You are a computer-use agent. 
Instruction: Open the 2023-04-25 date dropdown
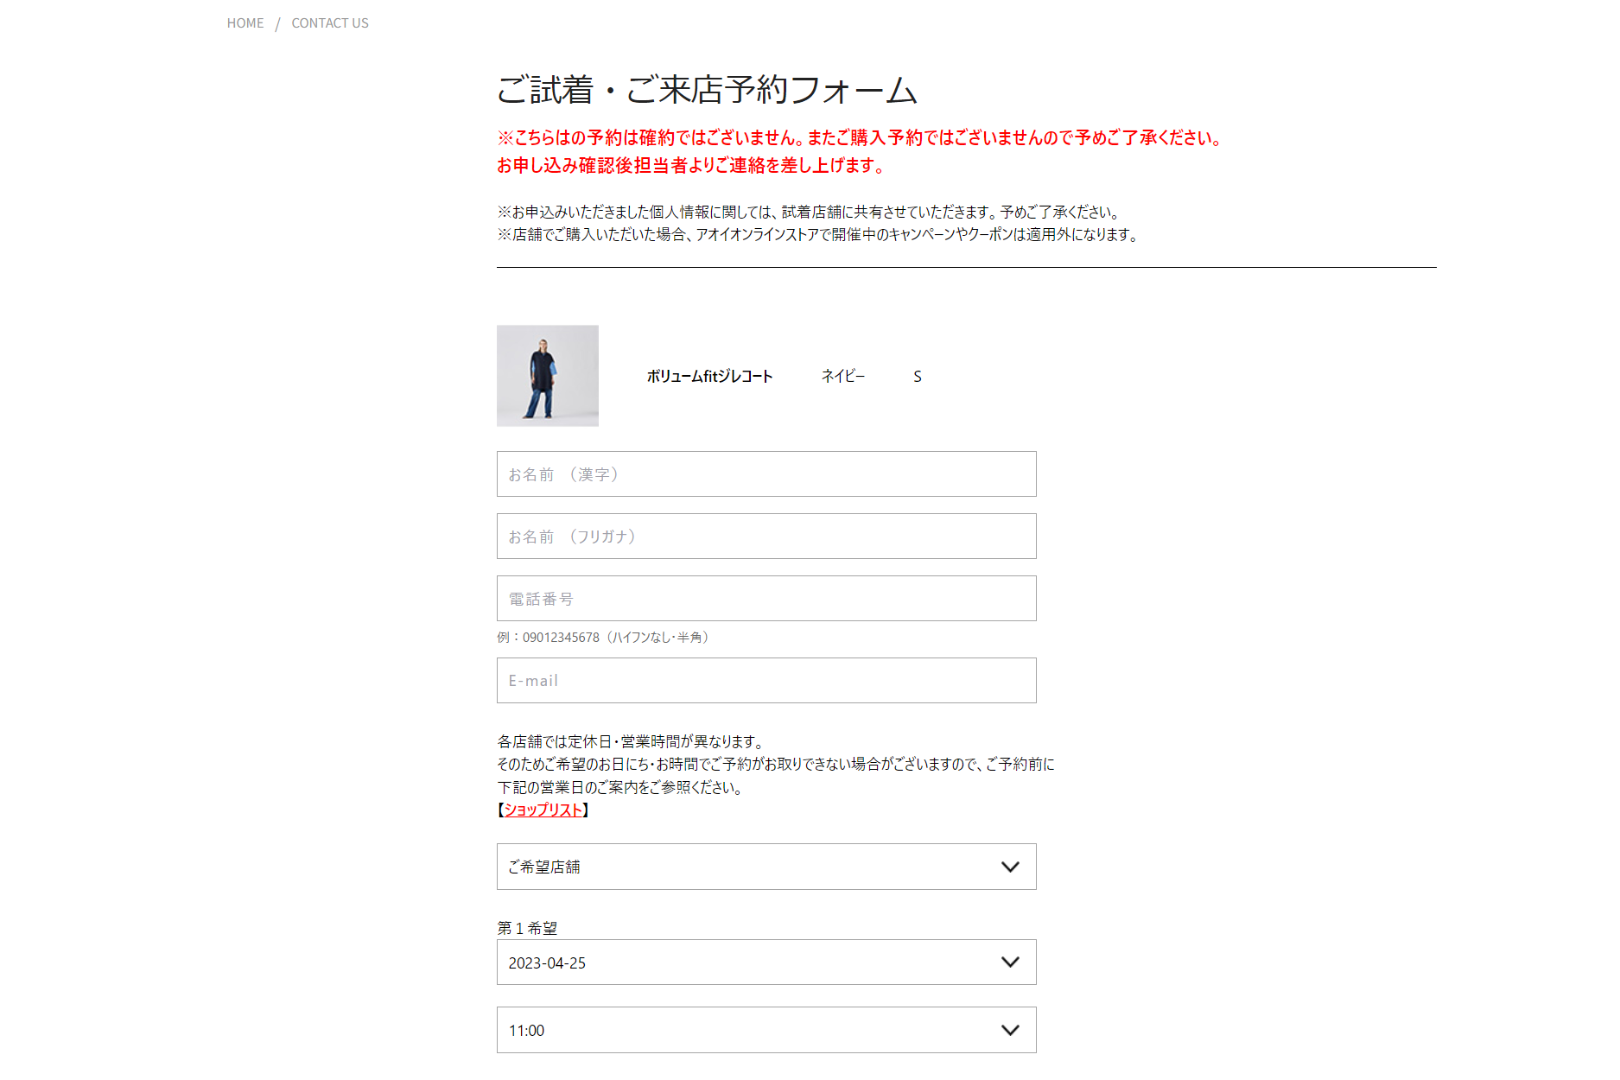tap(767, 962)
